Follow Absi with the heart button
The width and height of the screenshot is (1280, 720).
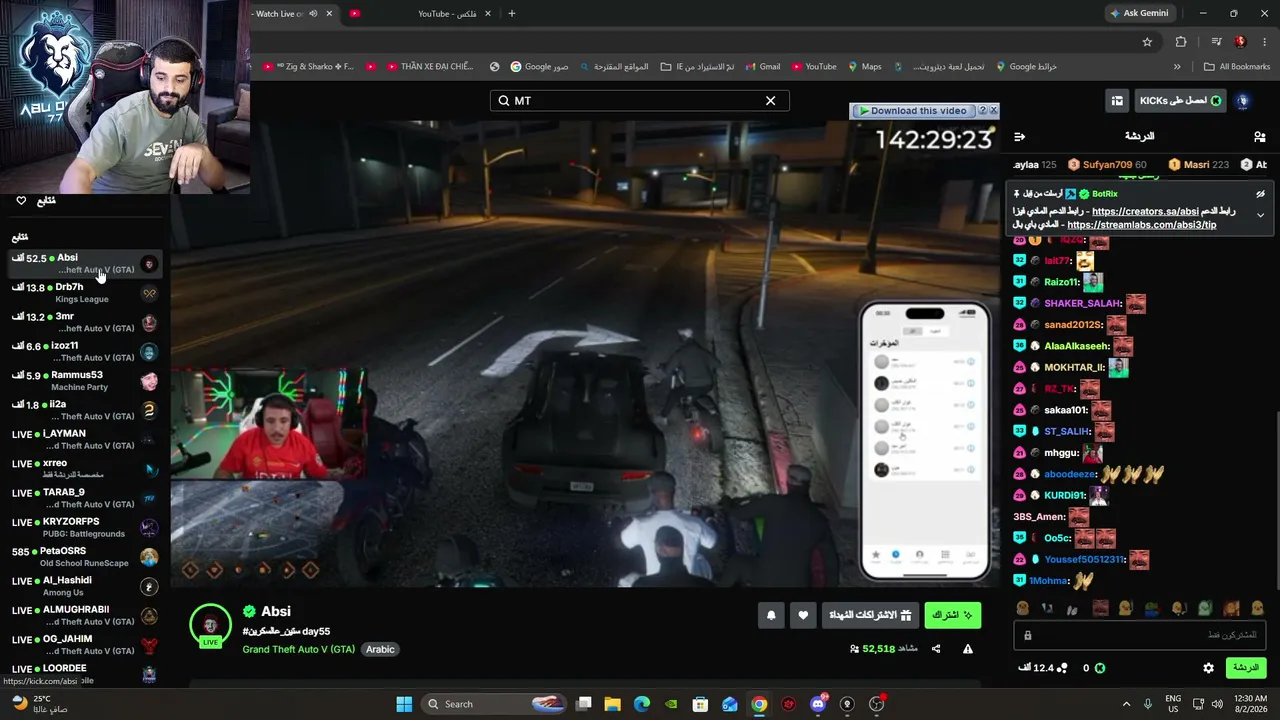click(803, 616)
